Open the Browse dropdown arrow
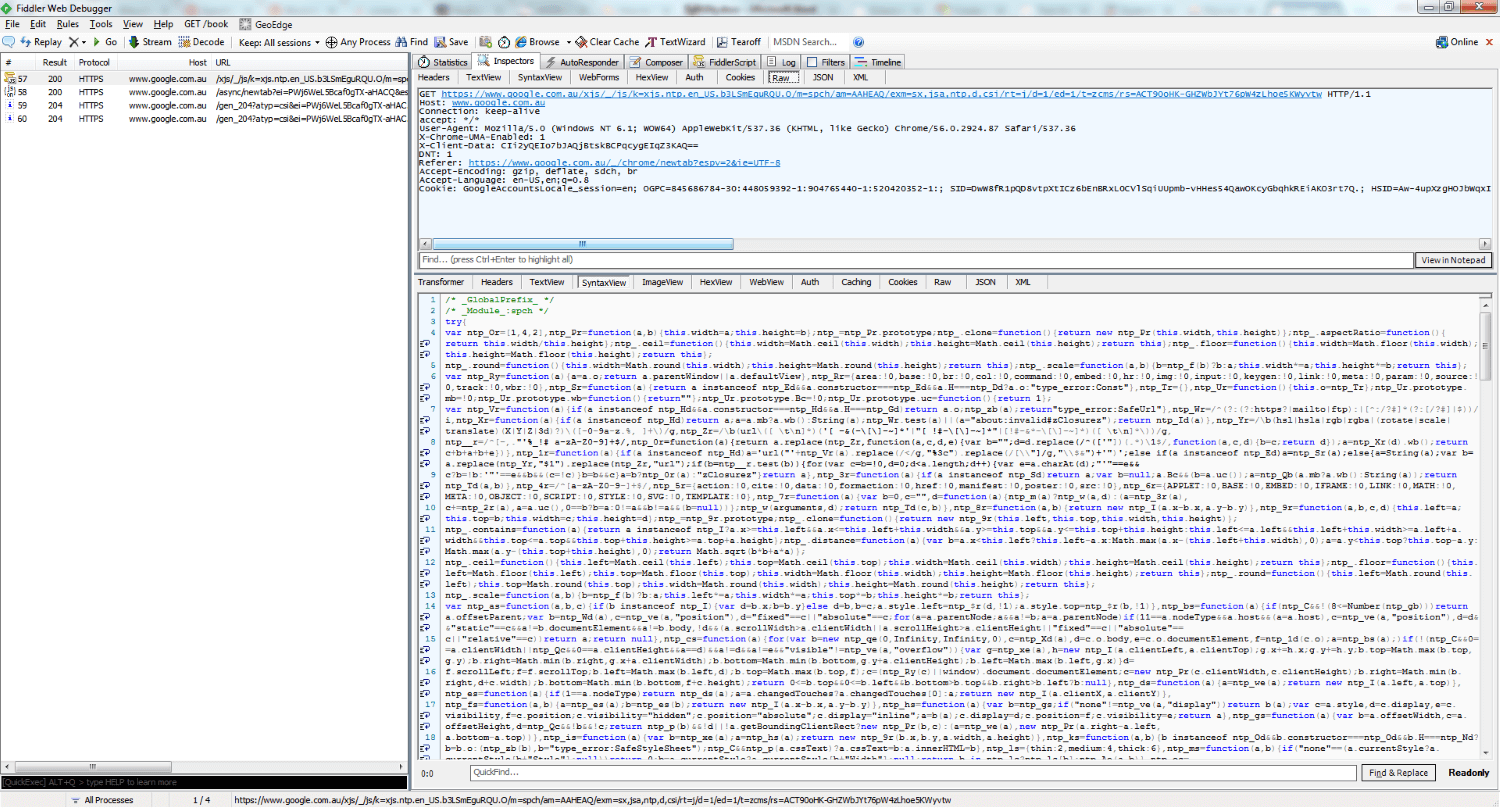The width and height of the screenshot is (1500, 808). click(568, 42)
